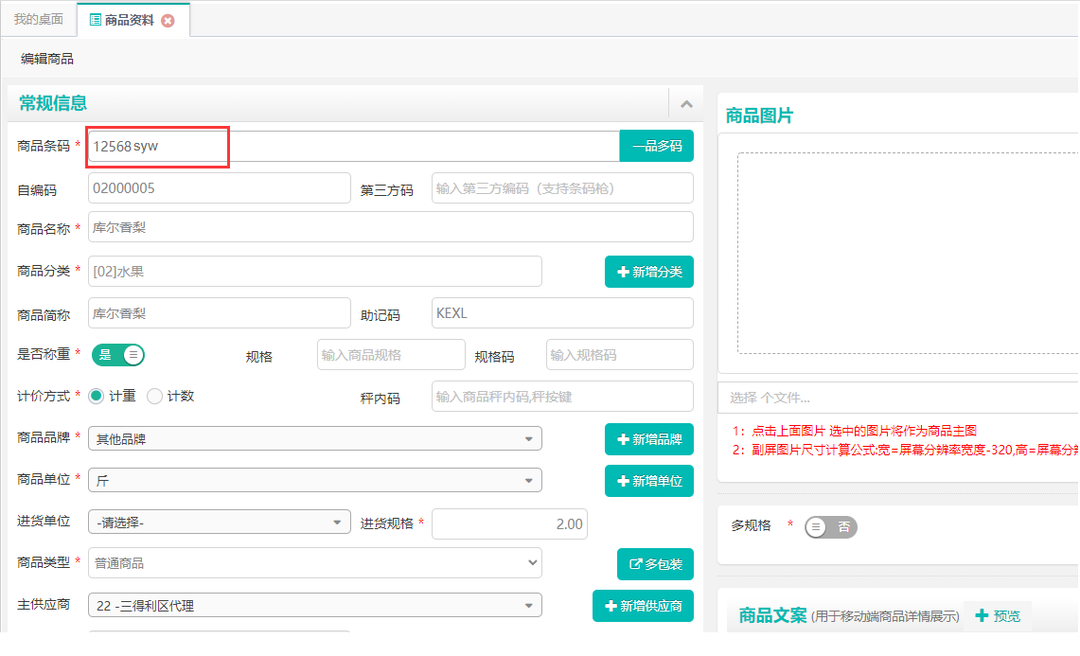Click the 新增分类 add category button
The width and height of the screenshot is (1080, 656).
(649, 272)
